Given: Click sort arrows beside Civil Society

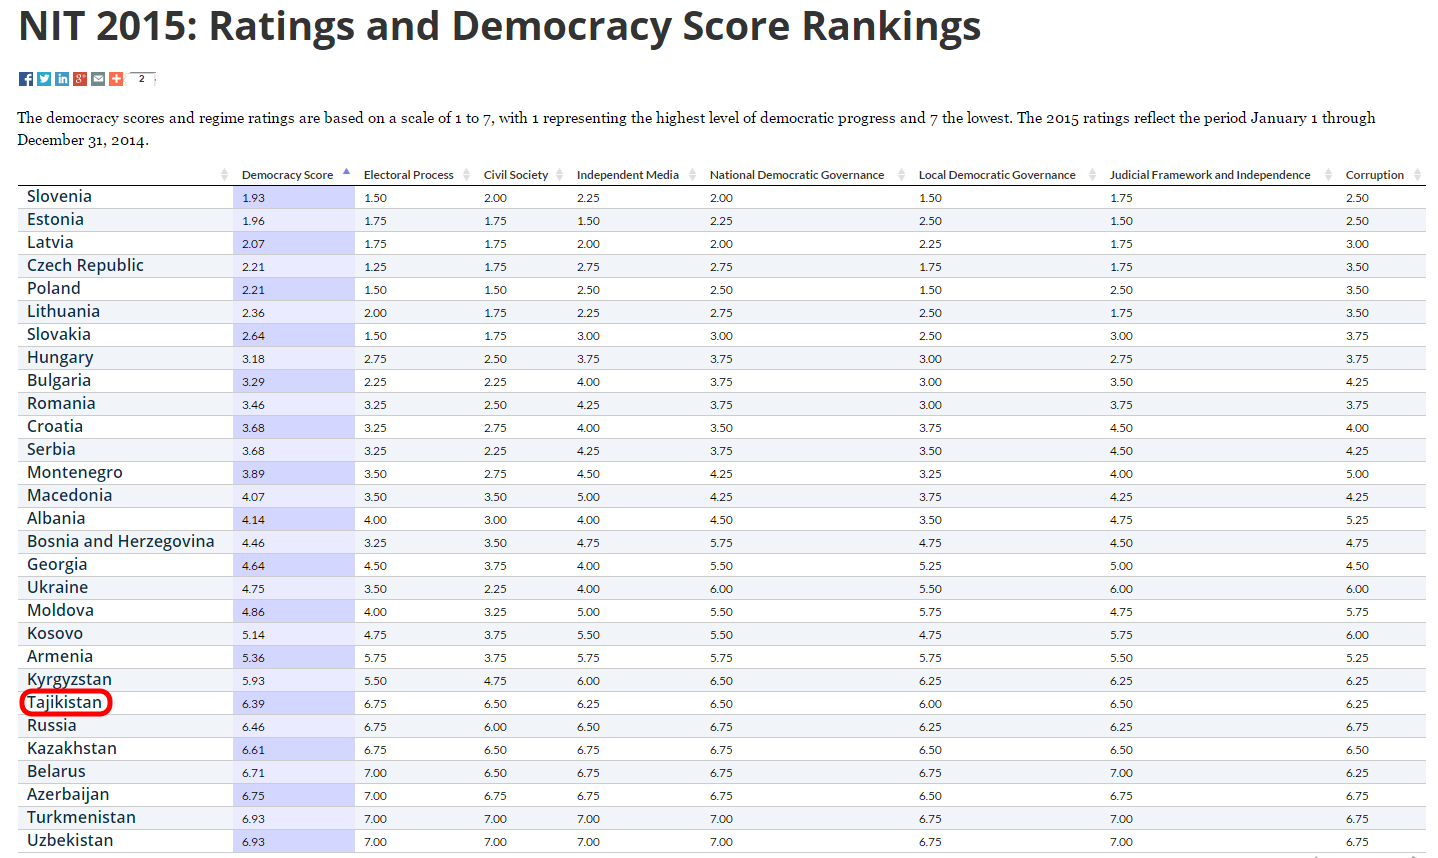Looking at the screenshot, I should coord(559,175).
